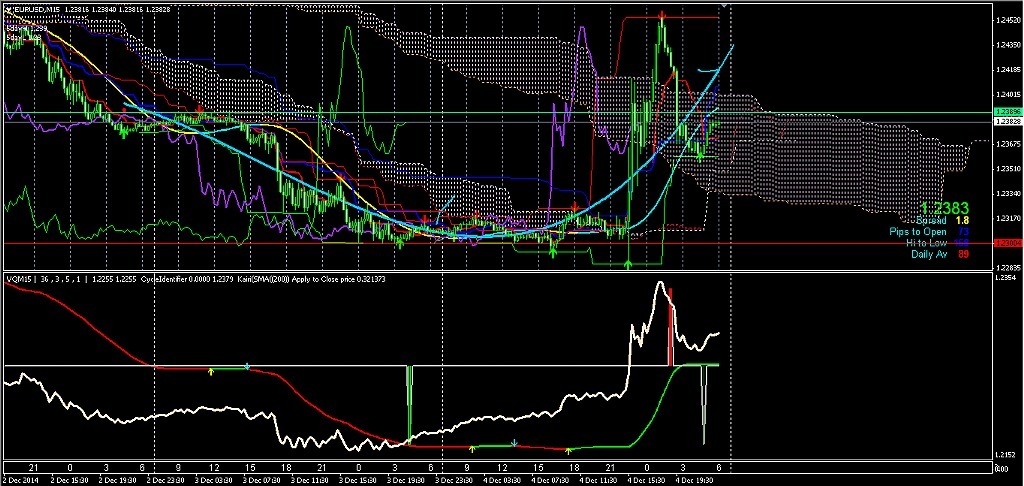Click the 1.23675 price scale value
Image resolution: width=1024 pixels, height=486 pixels.
pyautogui.click(x=1006, y=144)
